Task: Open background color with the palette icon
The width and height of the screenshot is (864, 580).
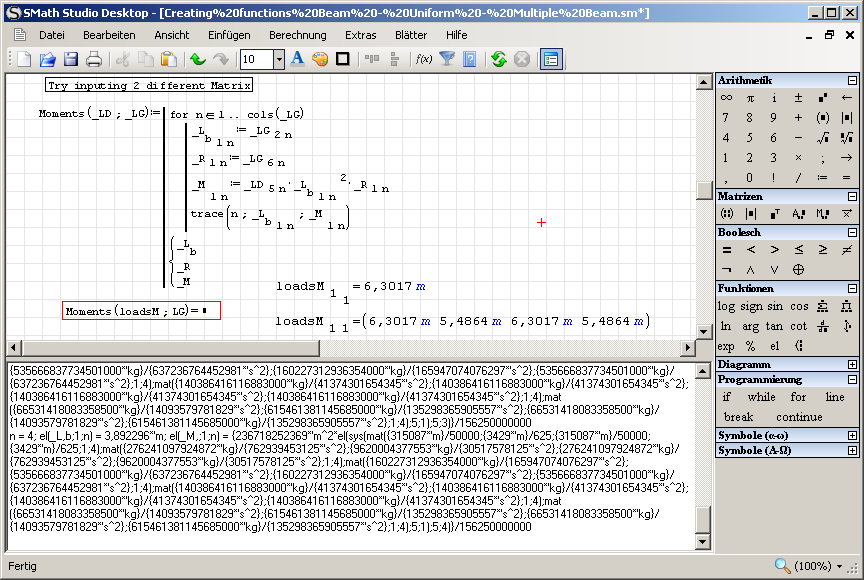Action: coord(320,60)
